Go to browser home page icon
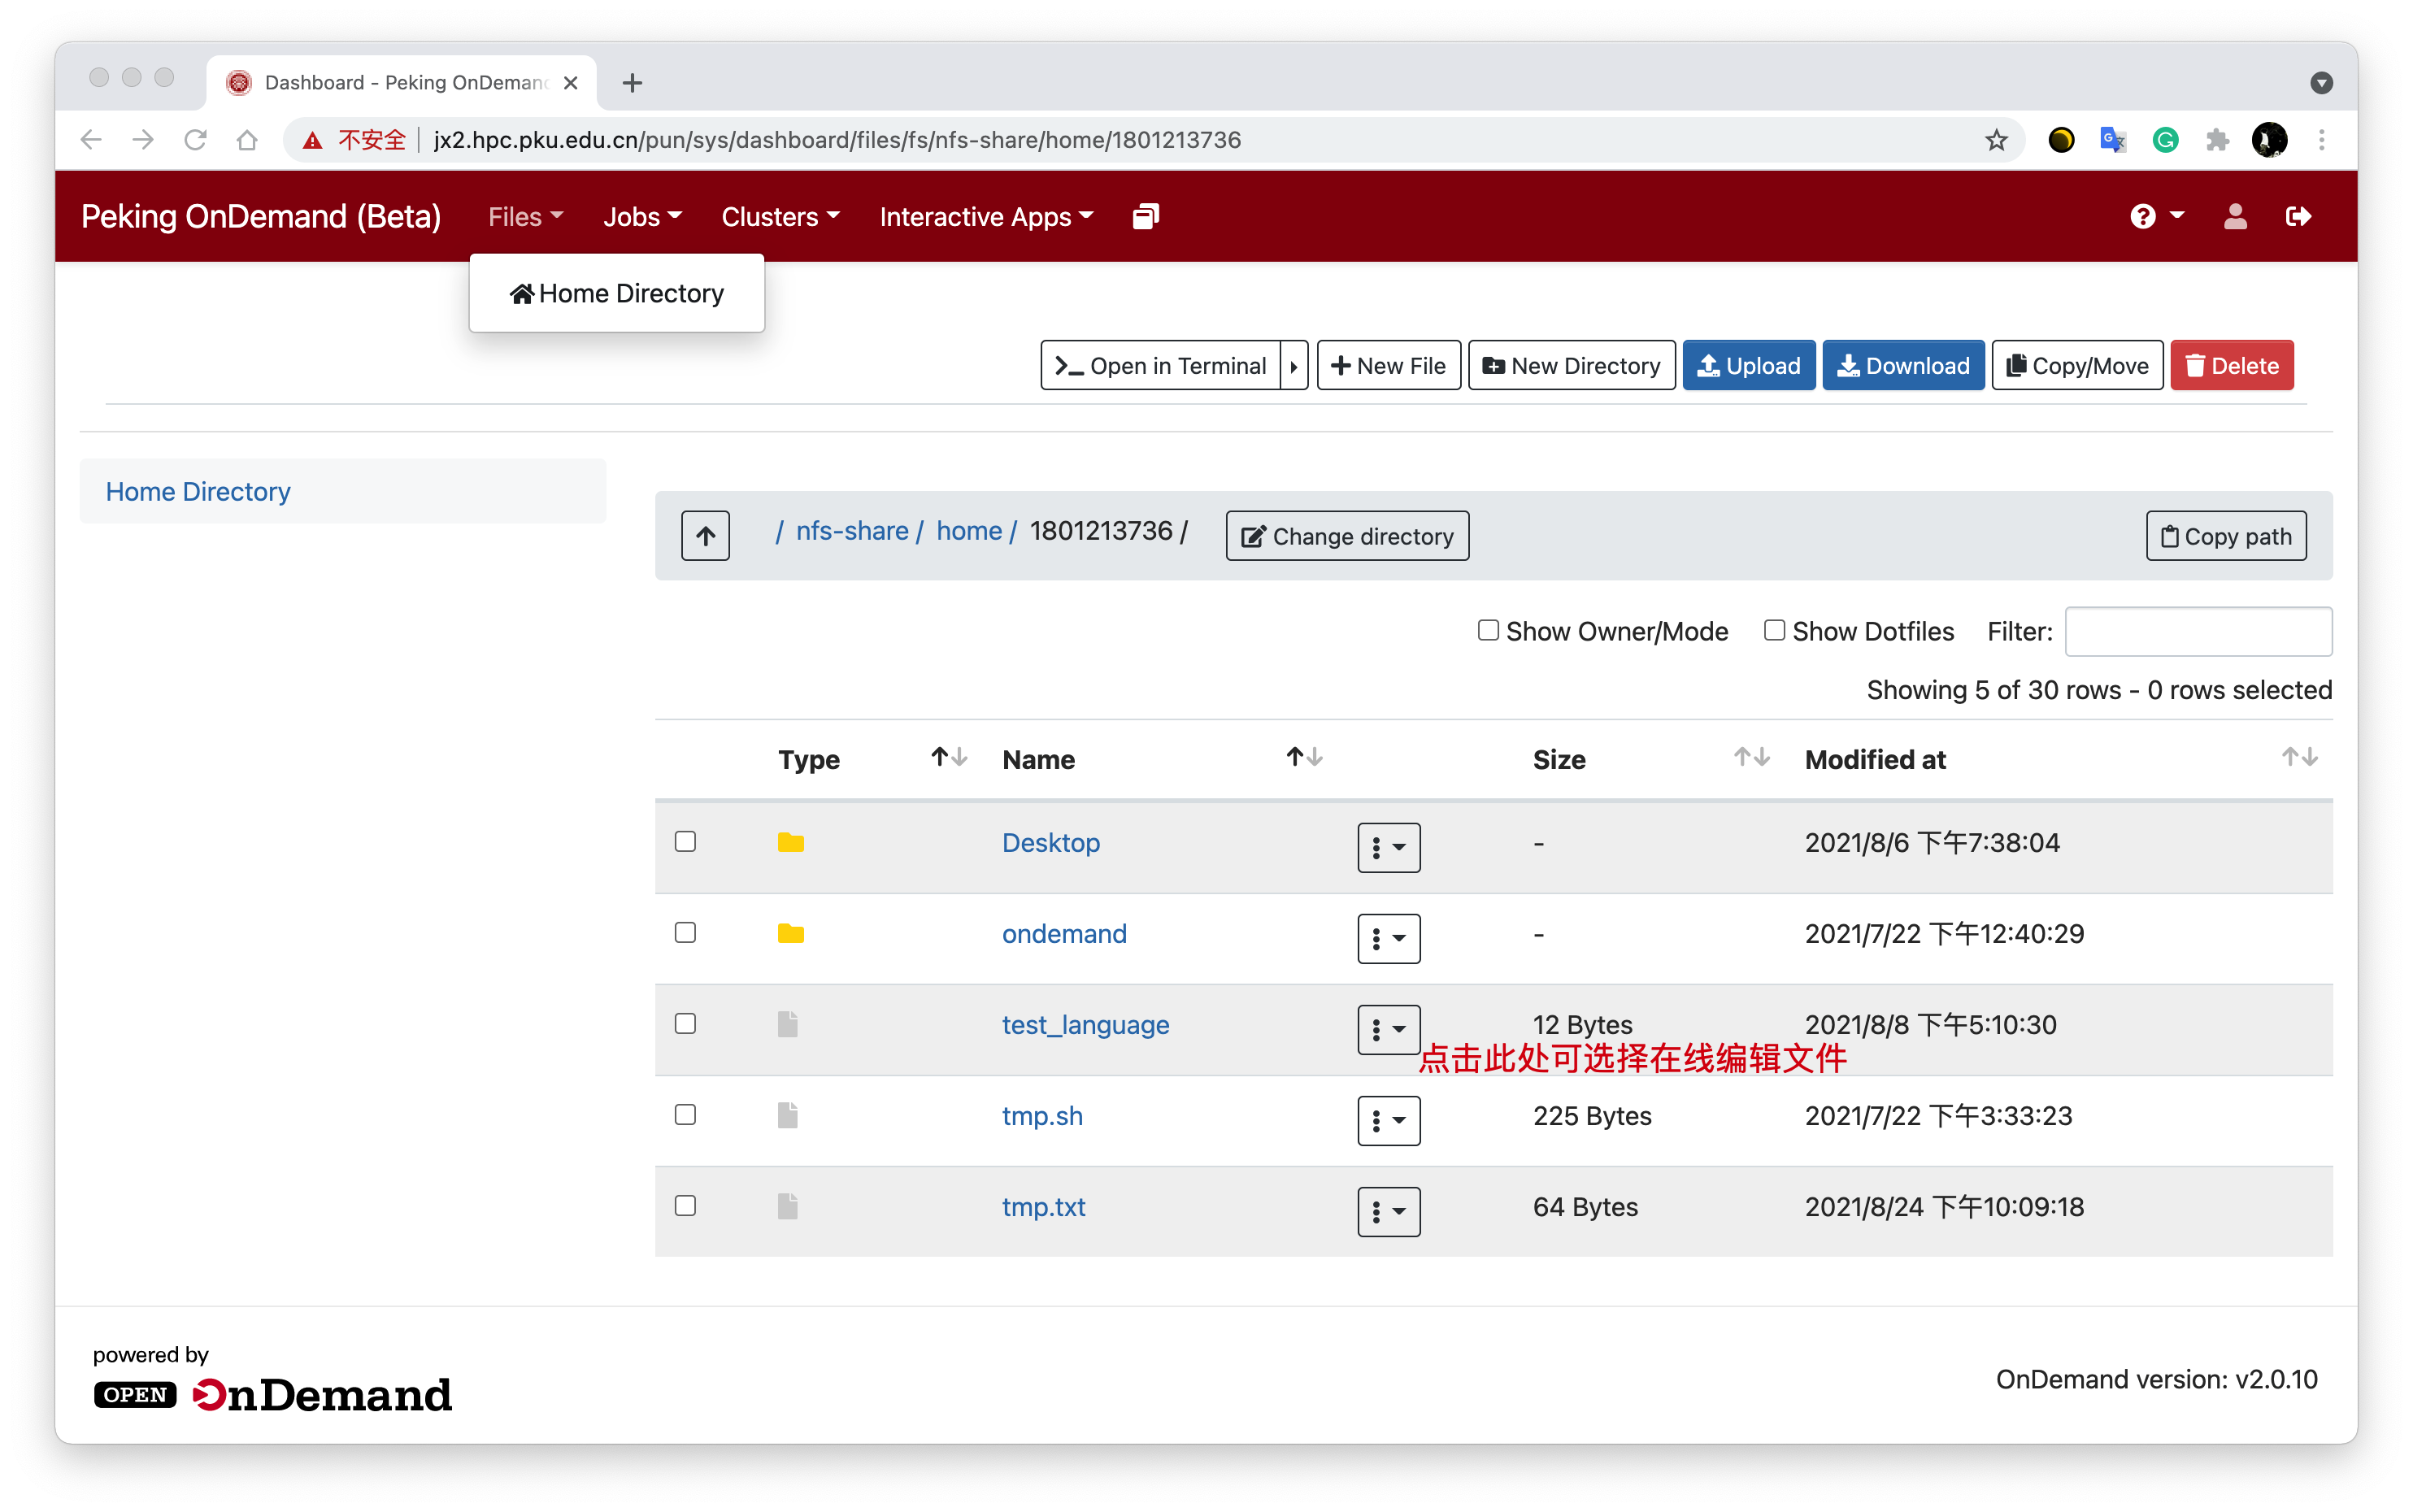 247,140
